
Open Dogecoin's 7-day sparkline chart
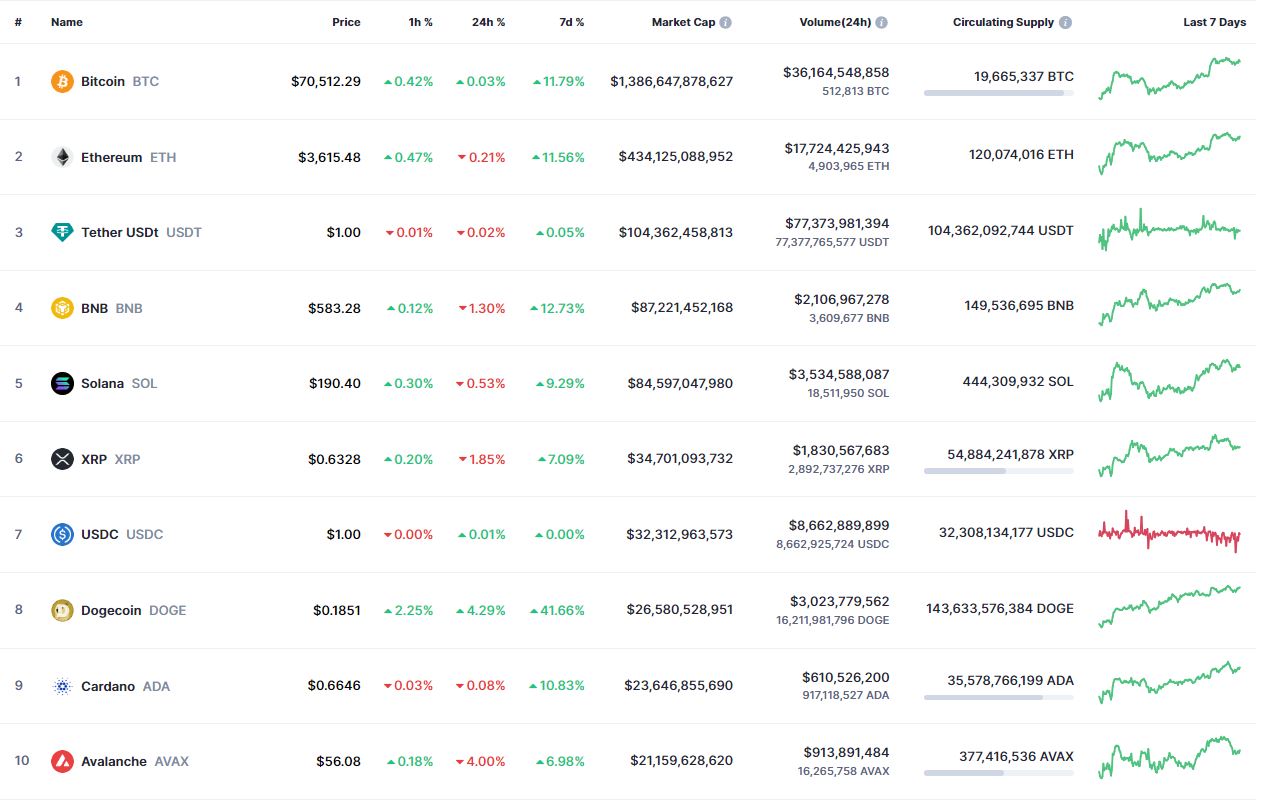[1169, 607]
